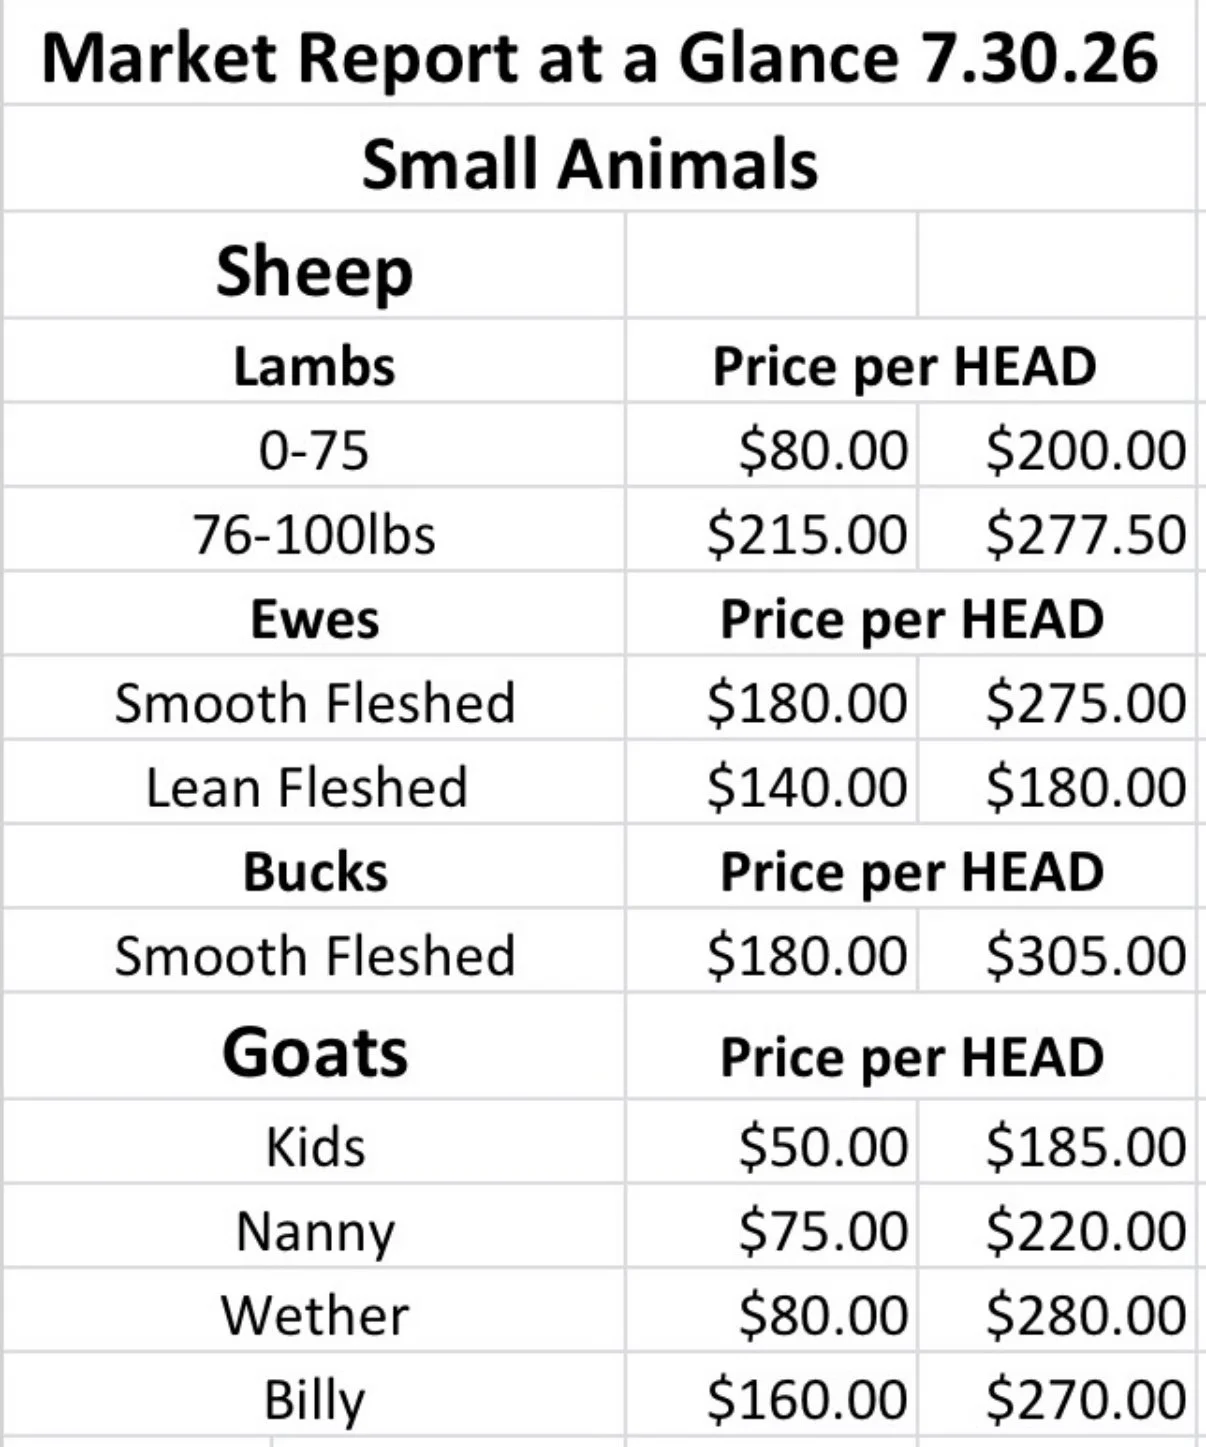Select the Lambs label cell
Screen dimensions: 1206x1447
tap(314, 362)
